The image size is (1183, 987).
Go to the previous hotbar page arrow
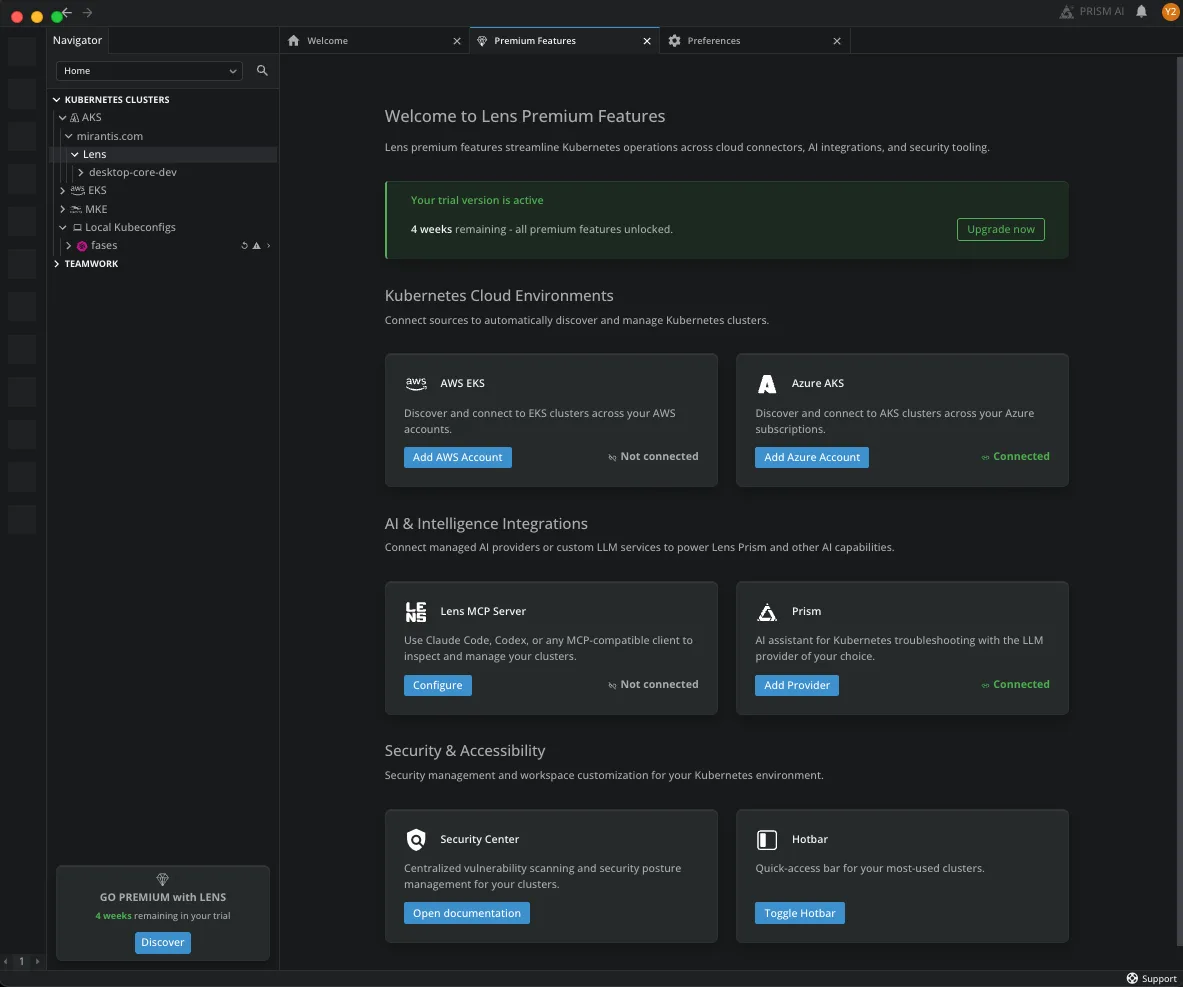[6, 961]
